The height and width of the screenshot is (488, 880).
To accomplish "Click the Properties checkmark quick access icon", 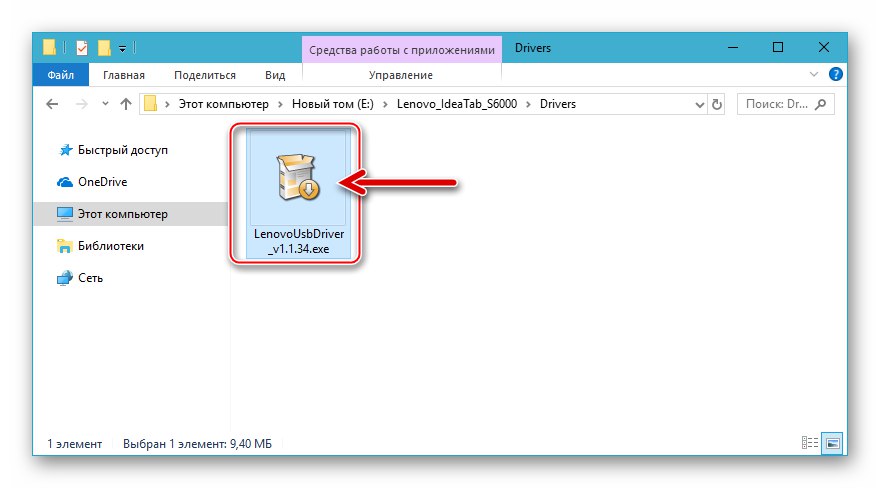I will click(82, 48).
